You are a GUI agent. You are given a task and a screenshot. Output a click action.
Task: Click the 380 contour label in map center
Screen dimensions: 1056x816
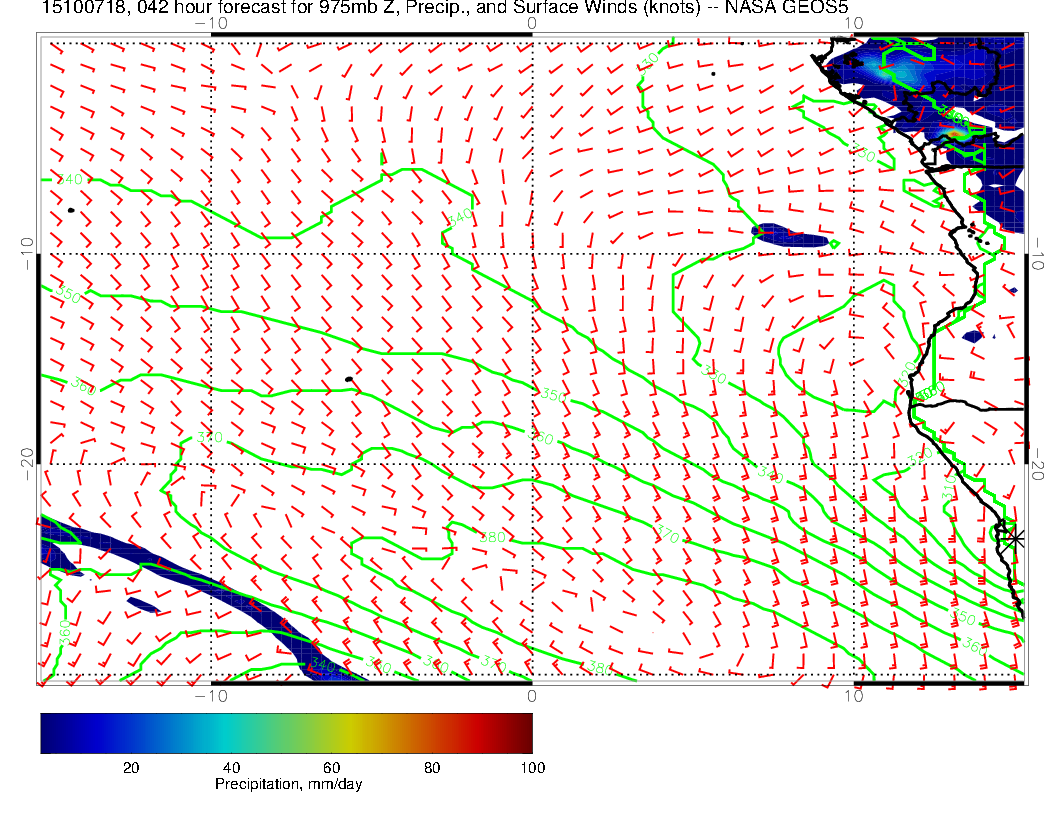[493, 537]
